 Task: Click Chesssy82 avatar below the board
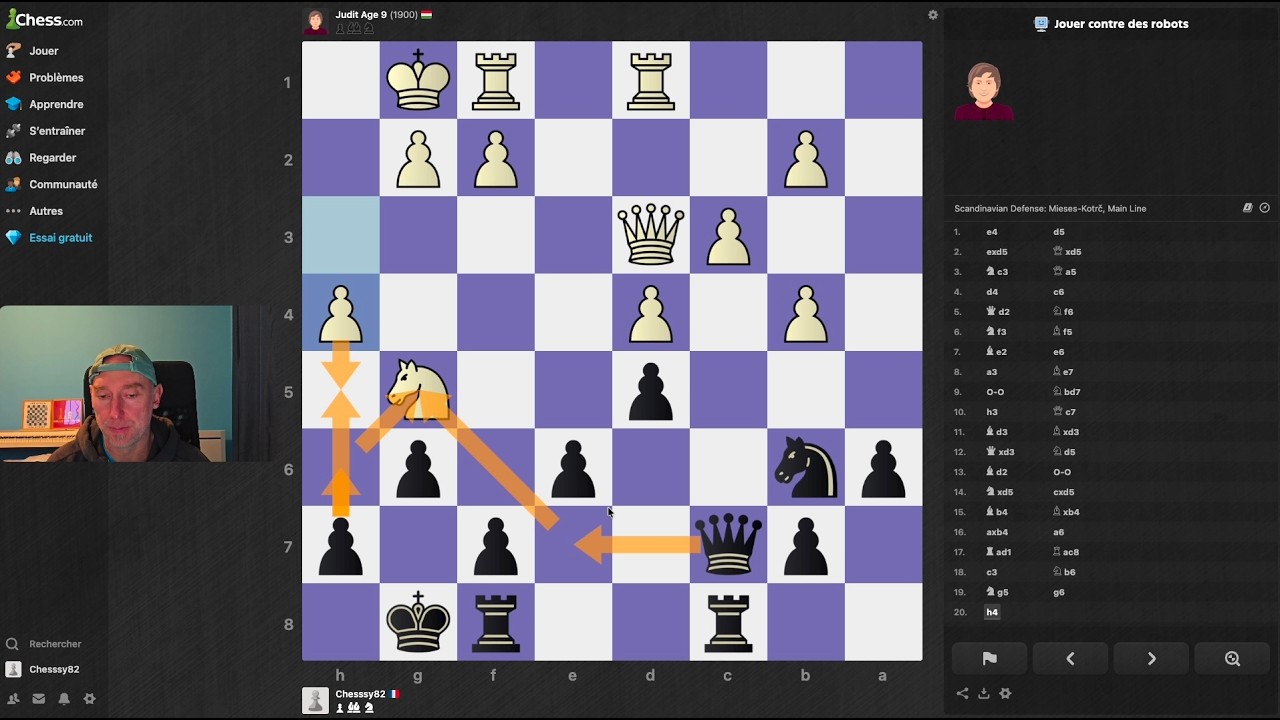pyautogui.click(x=315, y=700)
